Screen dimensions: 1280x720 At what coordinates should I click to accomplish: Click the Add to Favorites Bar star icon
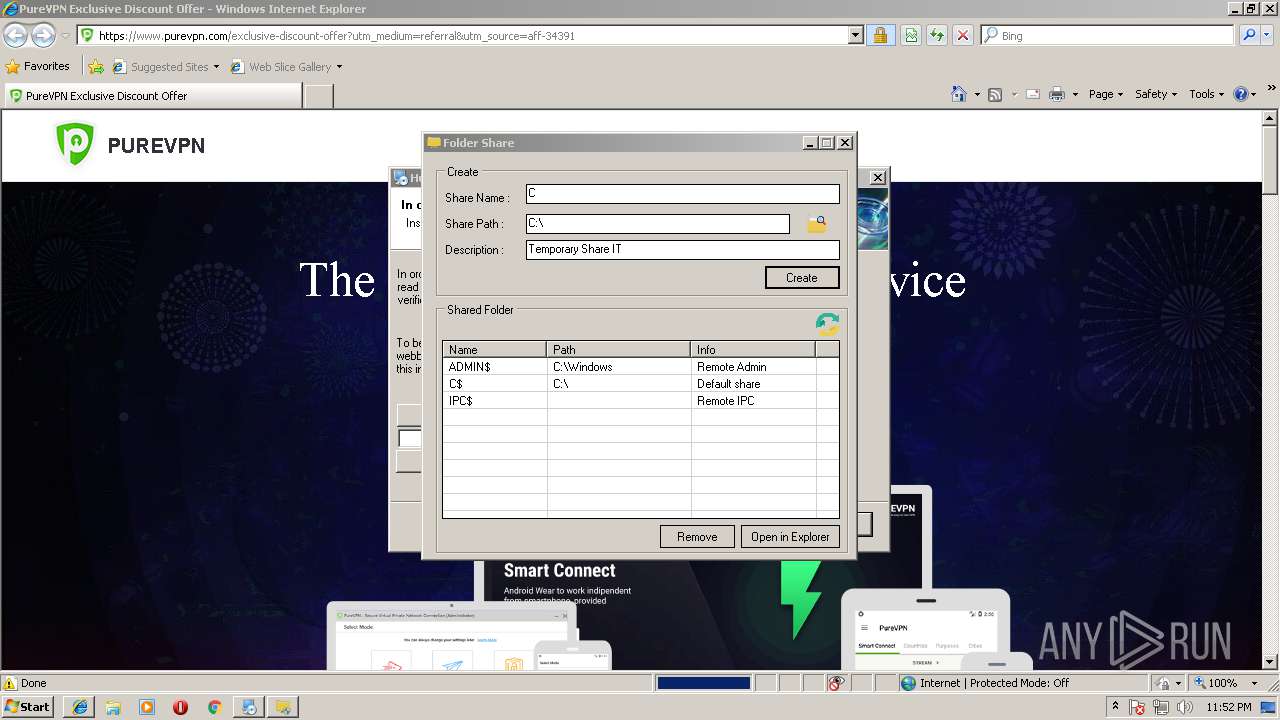(x=96, y=67)
